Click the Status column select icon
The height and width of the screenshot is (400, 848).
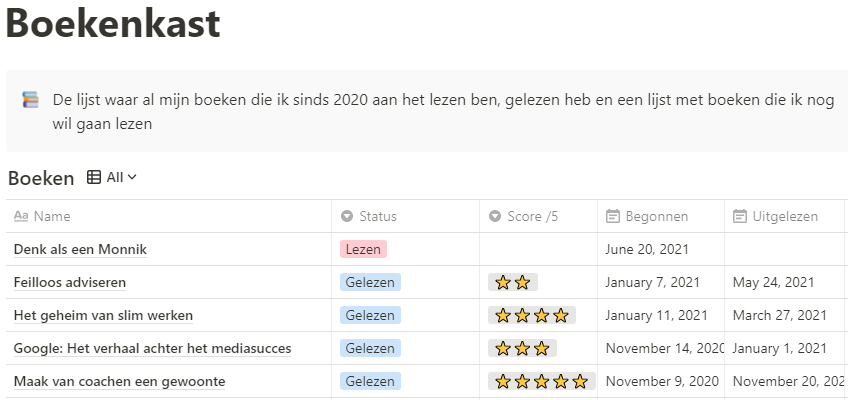click(x=347, y=216)
